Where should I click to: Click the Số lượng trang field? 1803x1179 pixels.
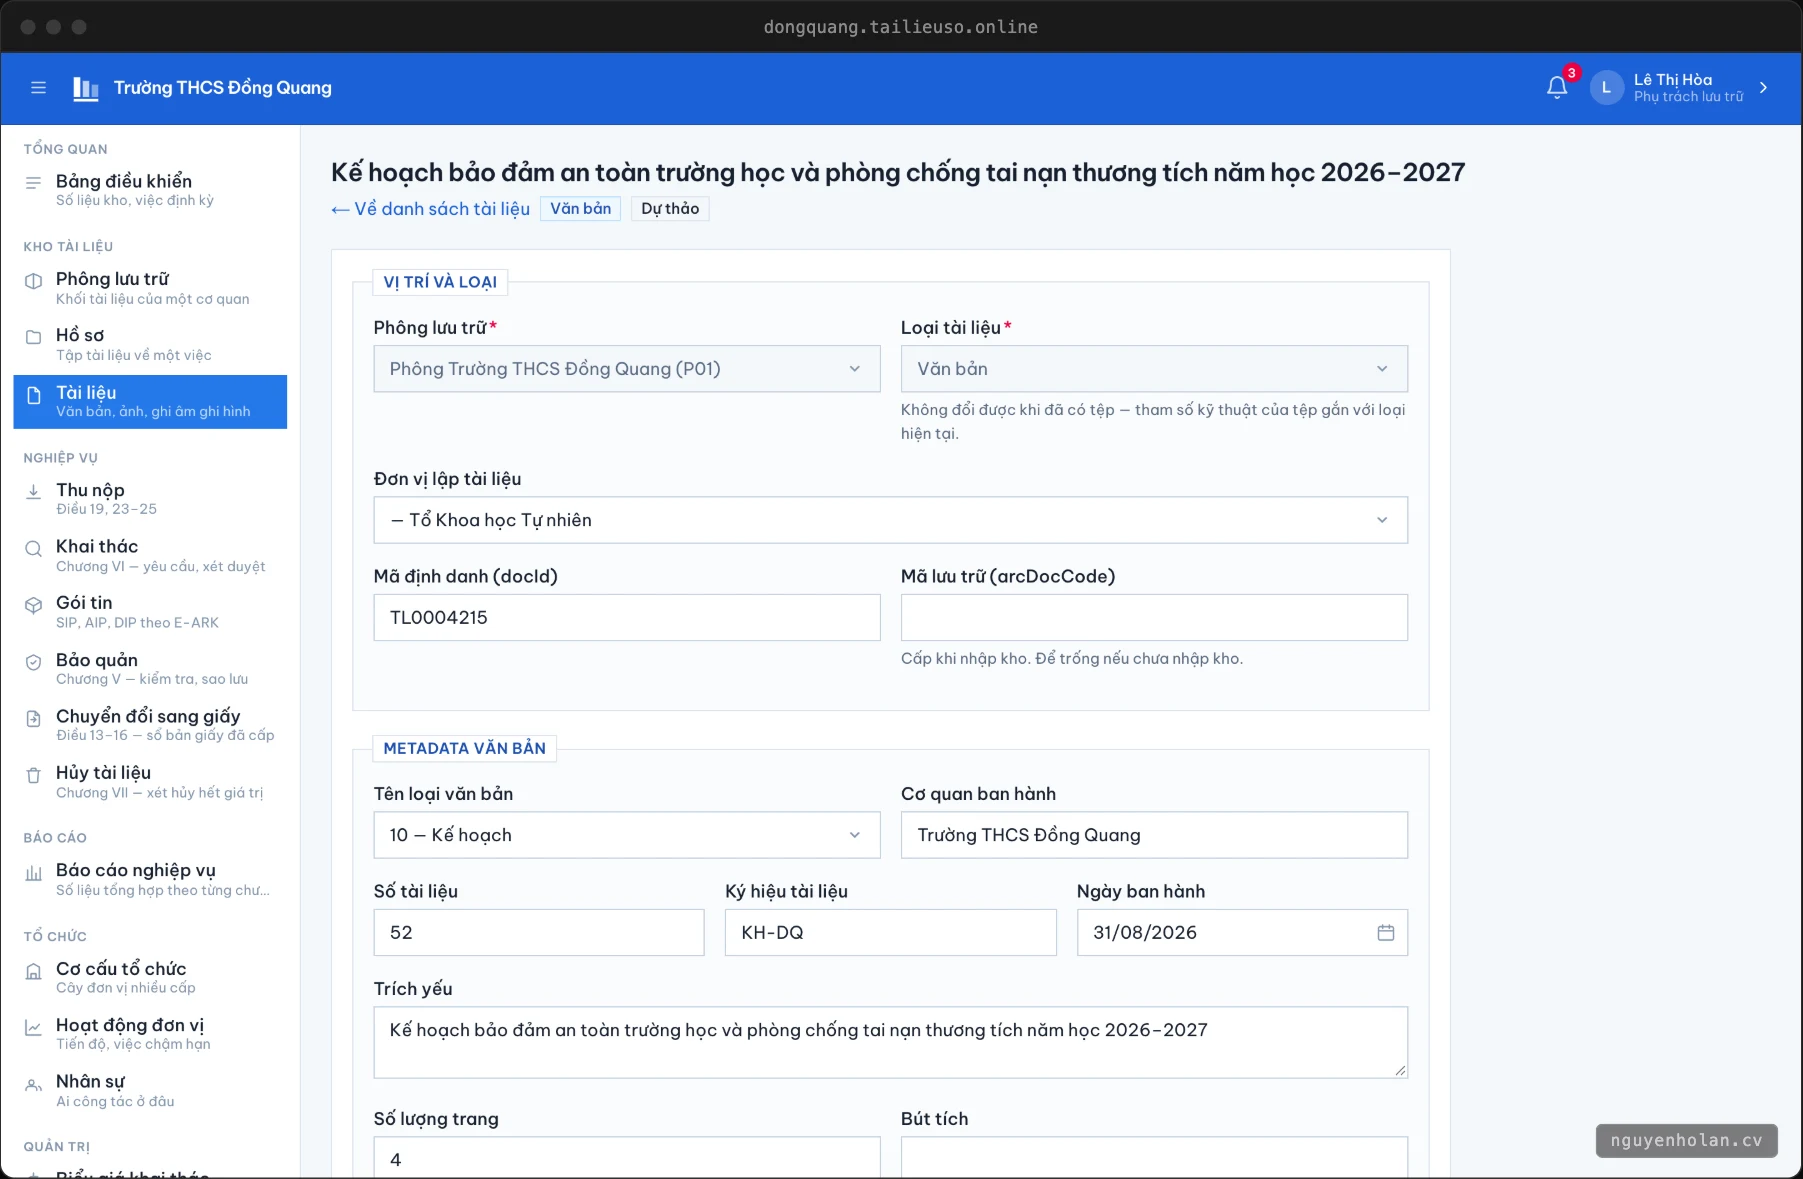coord(627,1158)
